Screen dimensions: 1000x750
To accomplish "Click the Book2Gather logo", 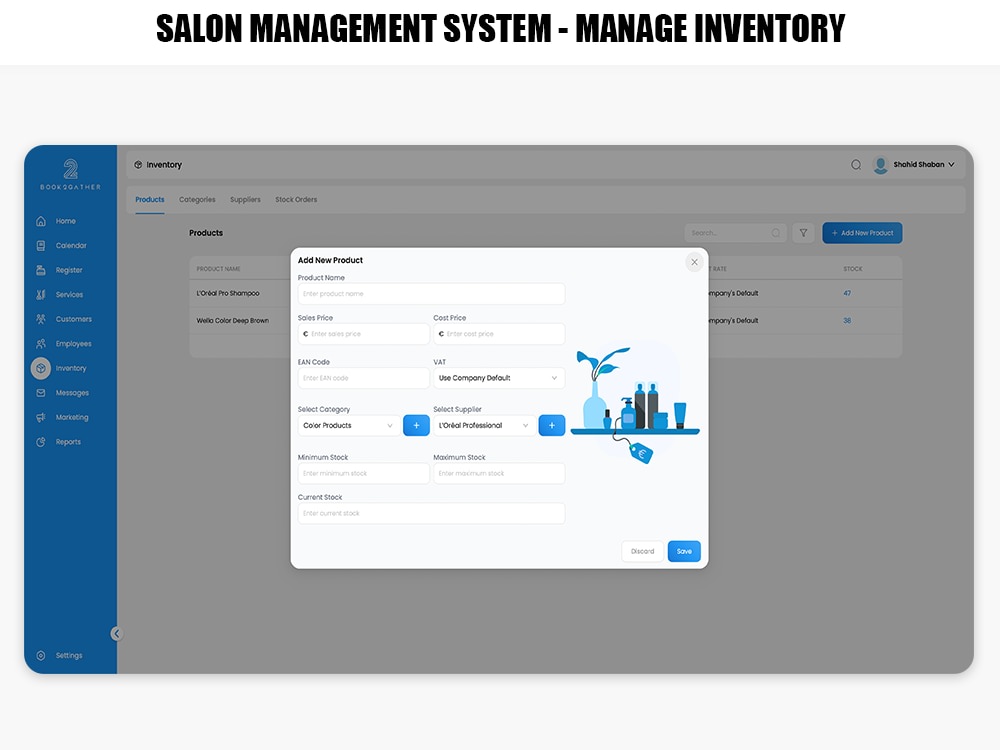I will coord(70,175).
